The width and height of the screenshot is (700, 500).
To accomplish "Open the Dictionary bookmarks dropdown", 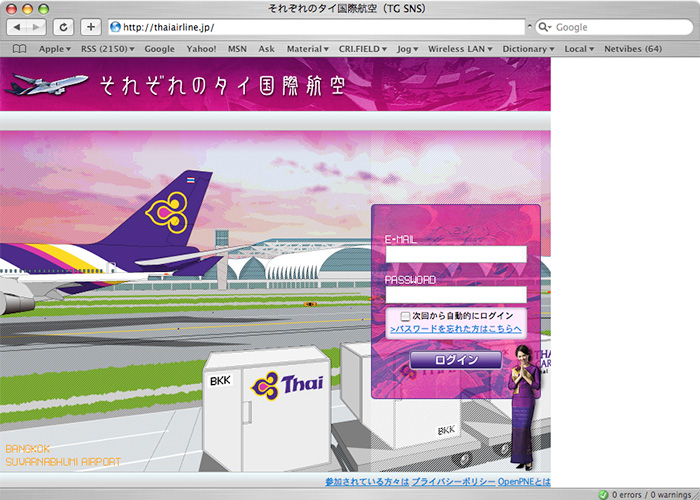I will tap(528, 49).
